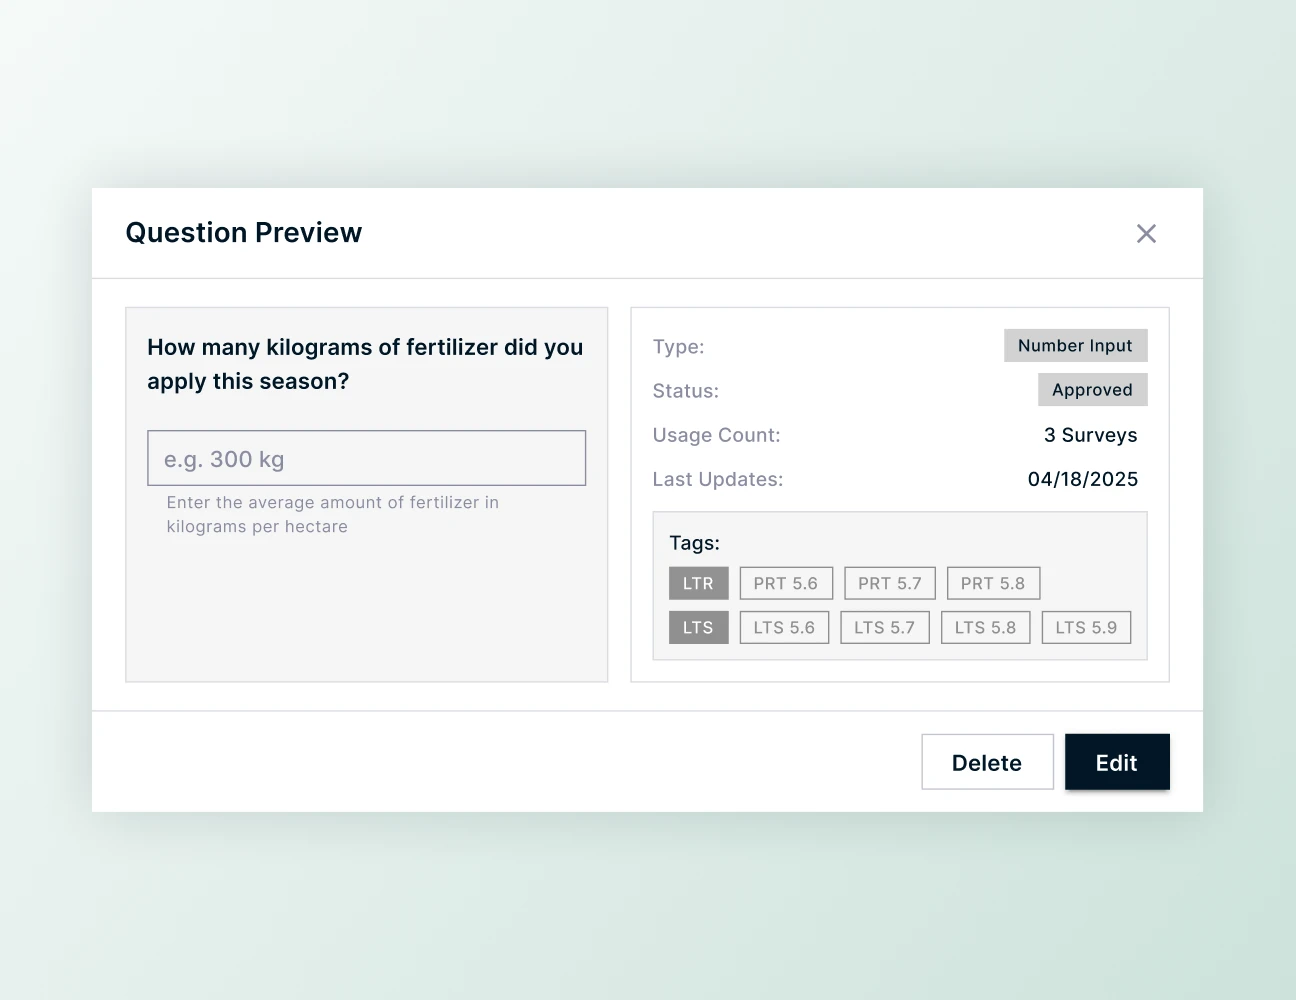Close the Question Preview dialog
The height and width of the screenshot is (1000, 1296).
[1146, 233]
